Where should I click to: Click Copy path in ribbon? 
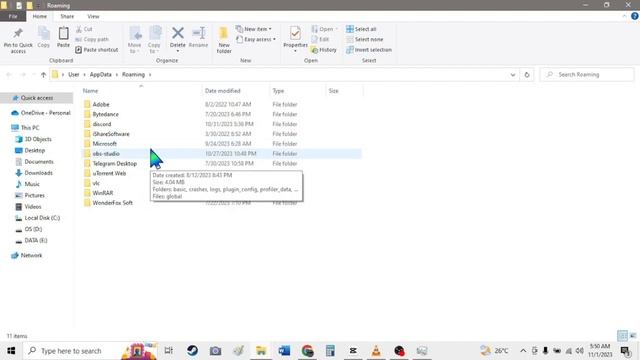pos(92,39)
